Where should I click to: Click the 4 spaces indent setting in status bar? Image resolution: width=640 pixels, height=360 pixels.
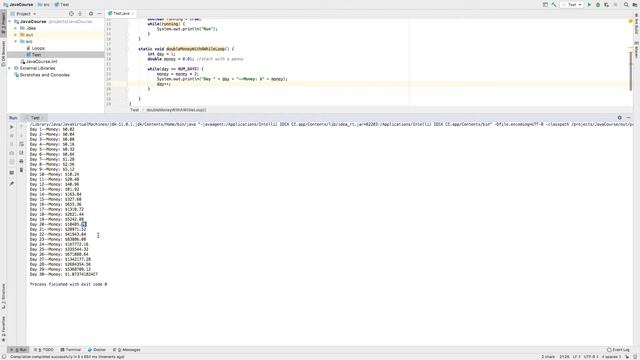click(611, 357)
